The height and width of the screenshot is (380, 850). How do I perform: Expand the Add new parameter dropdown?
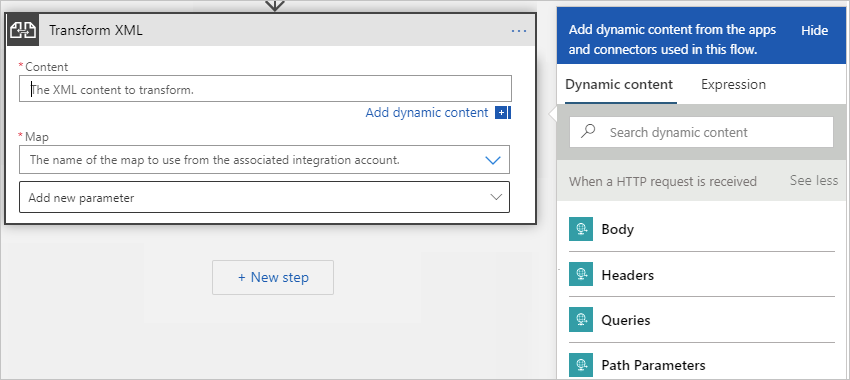265,197
